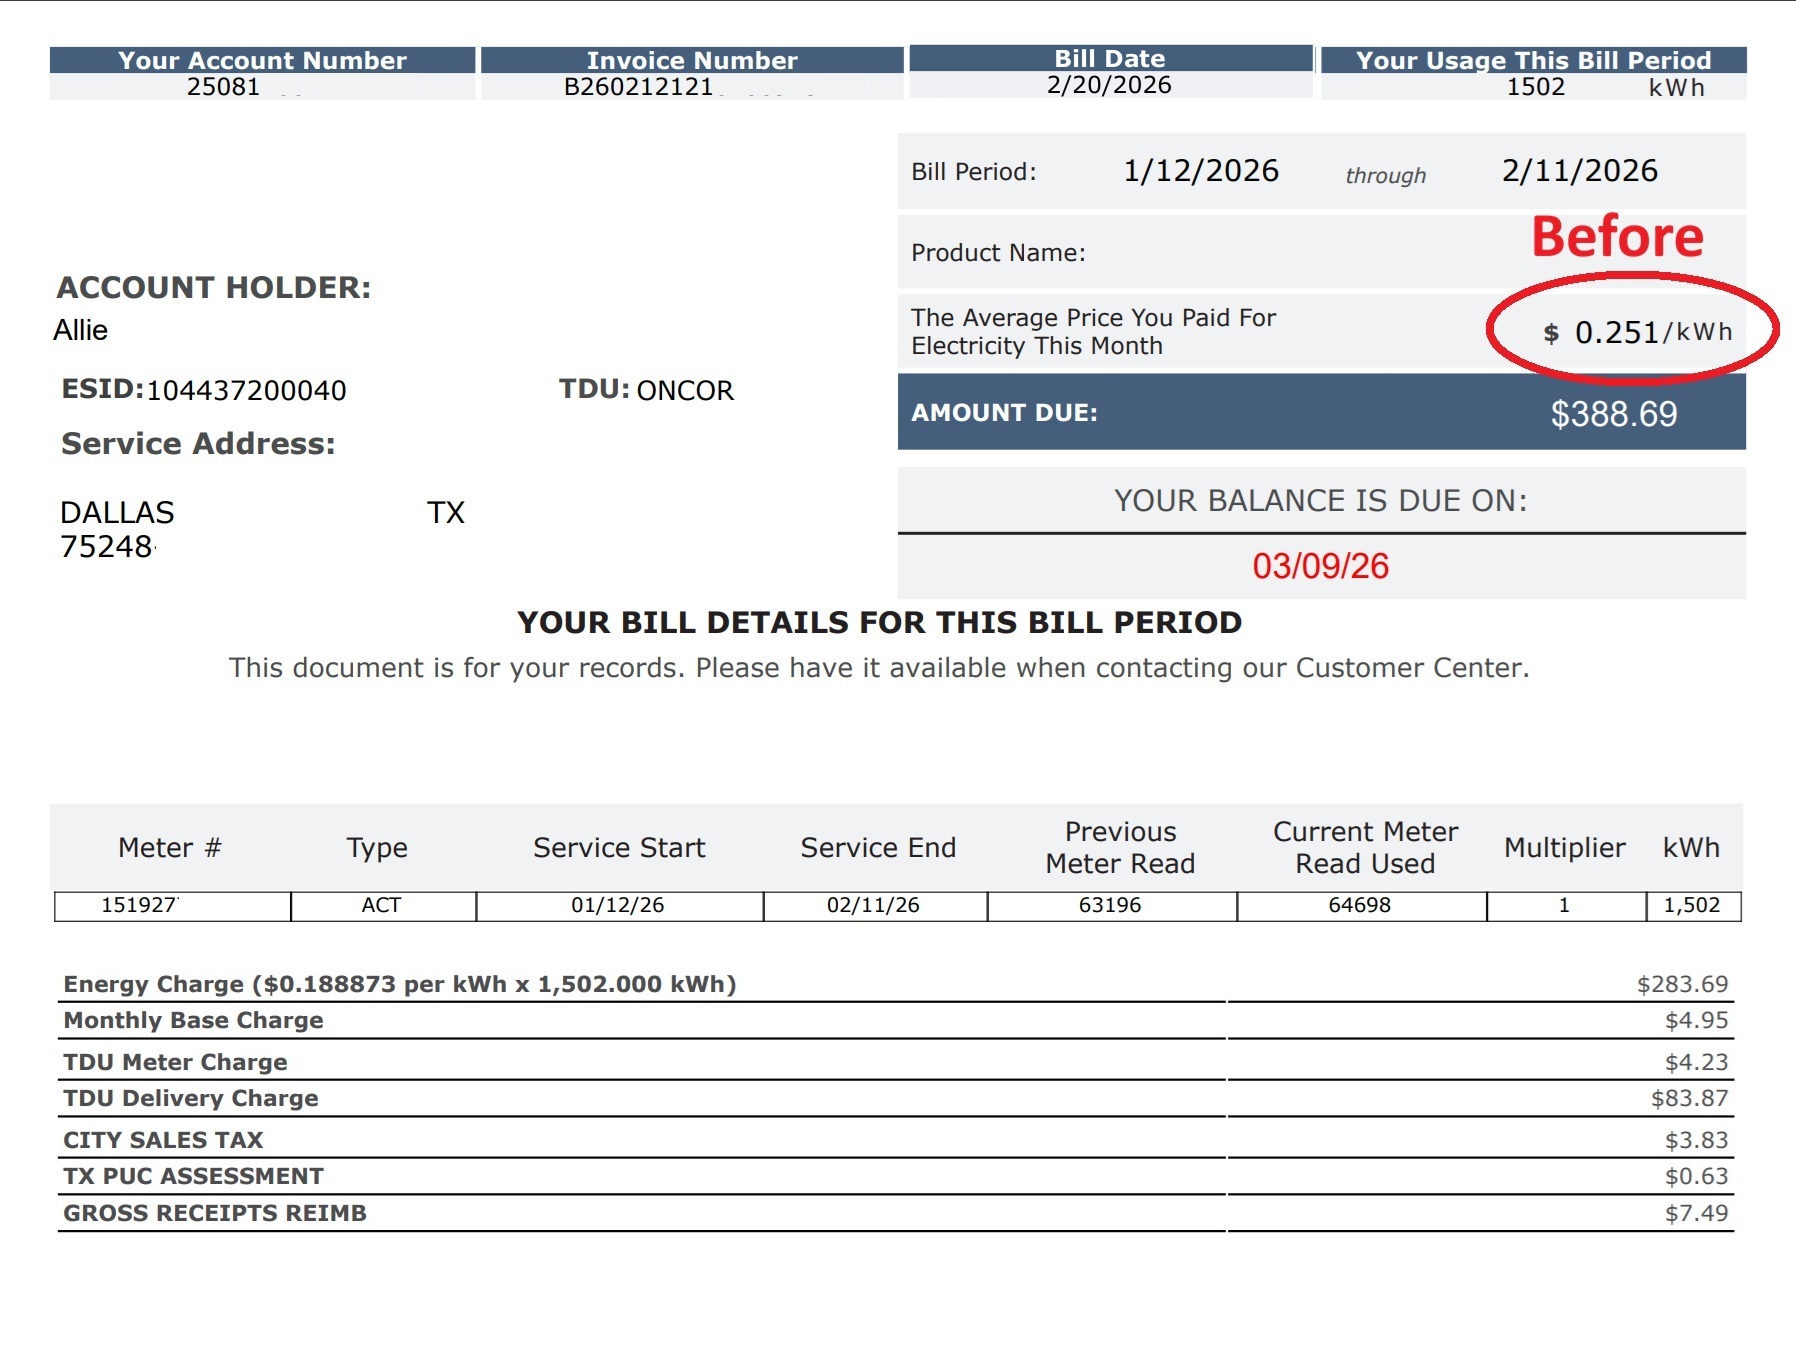Viewport: 1796px width, 1346px height.
Task: Click the Bill Date 2/20/2026
Action: tap(1108, 85)
